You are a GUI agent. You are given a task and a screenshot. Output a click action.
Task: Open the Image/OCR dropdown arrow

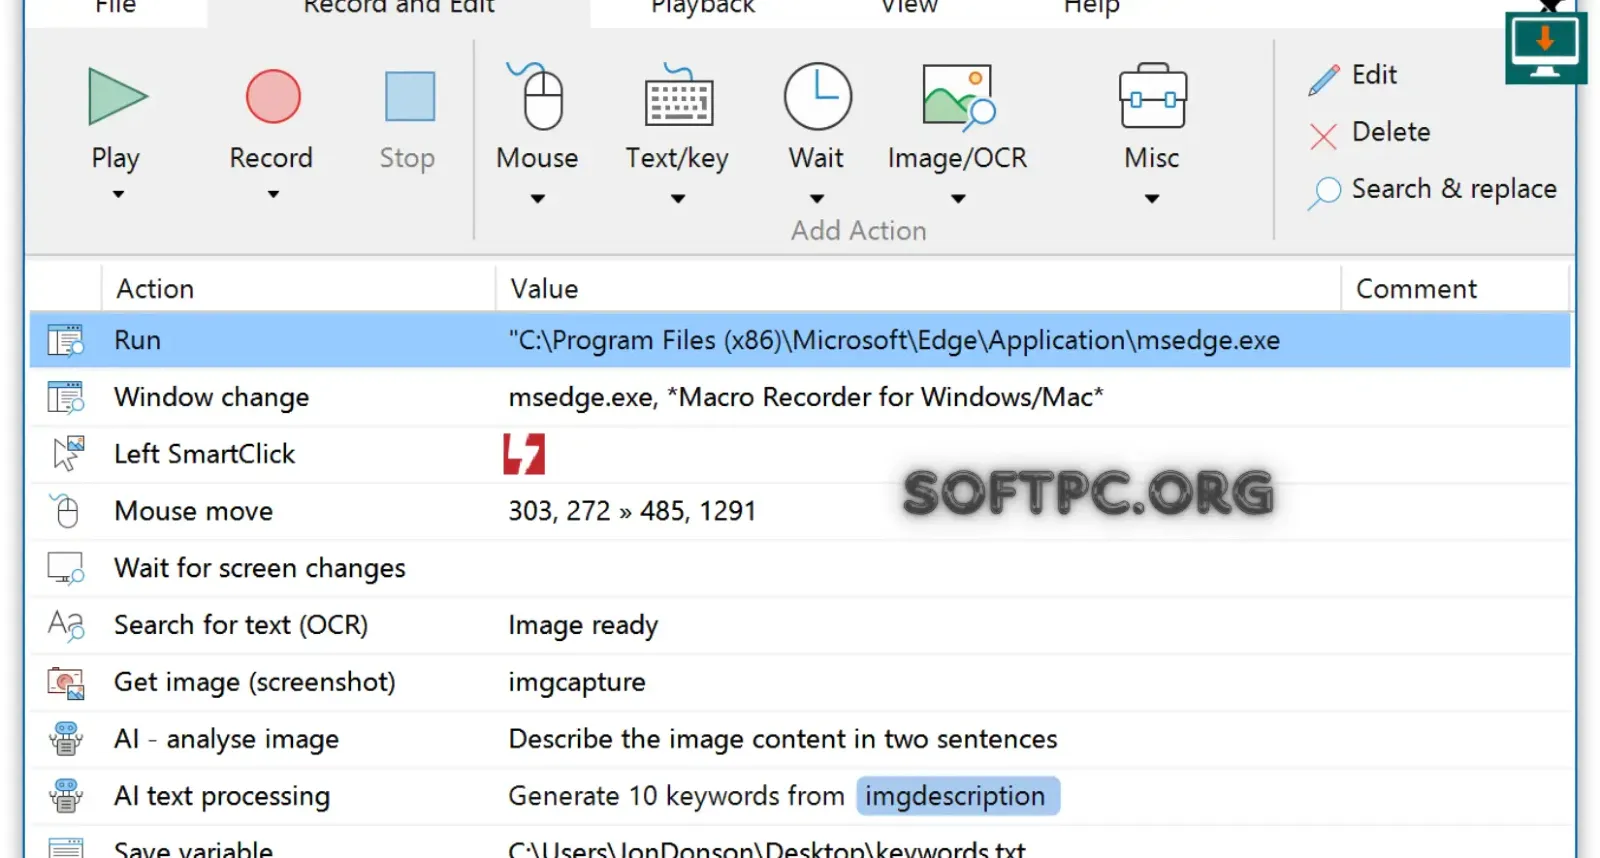(x=958, y=199)
